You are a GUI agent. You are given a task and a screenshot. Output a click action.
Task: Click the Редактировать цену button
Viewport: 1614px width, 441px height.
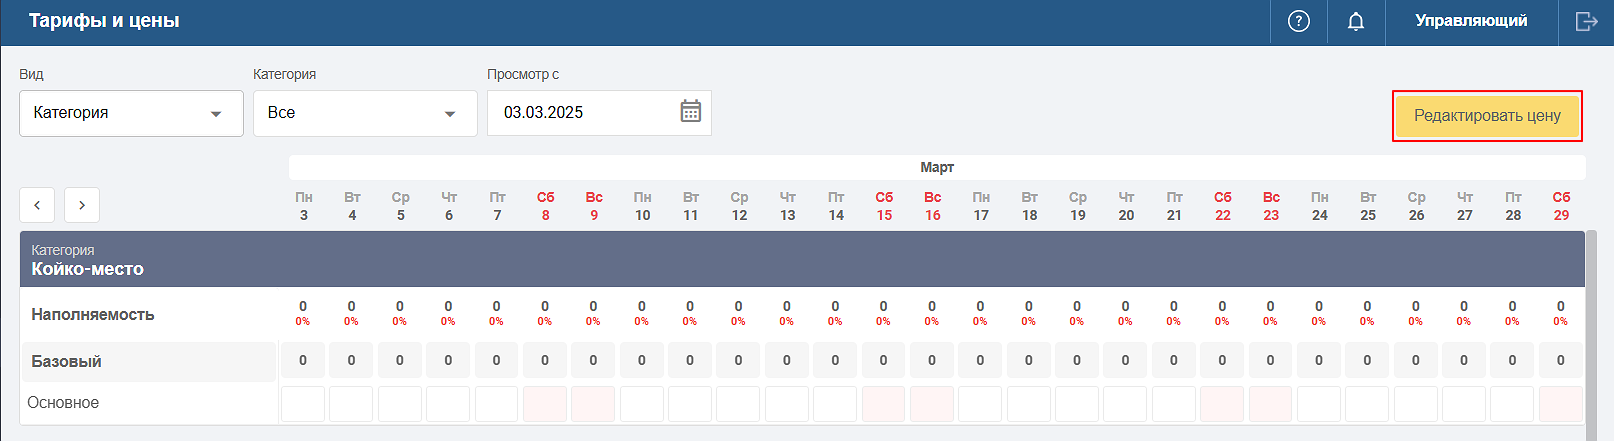[x=1487, y=116]
